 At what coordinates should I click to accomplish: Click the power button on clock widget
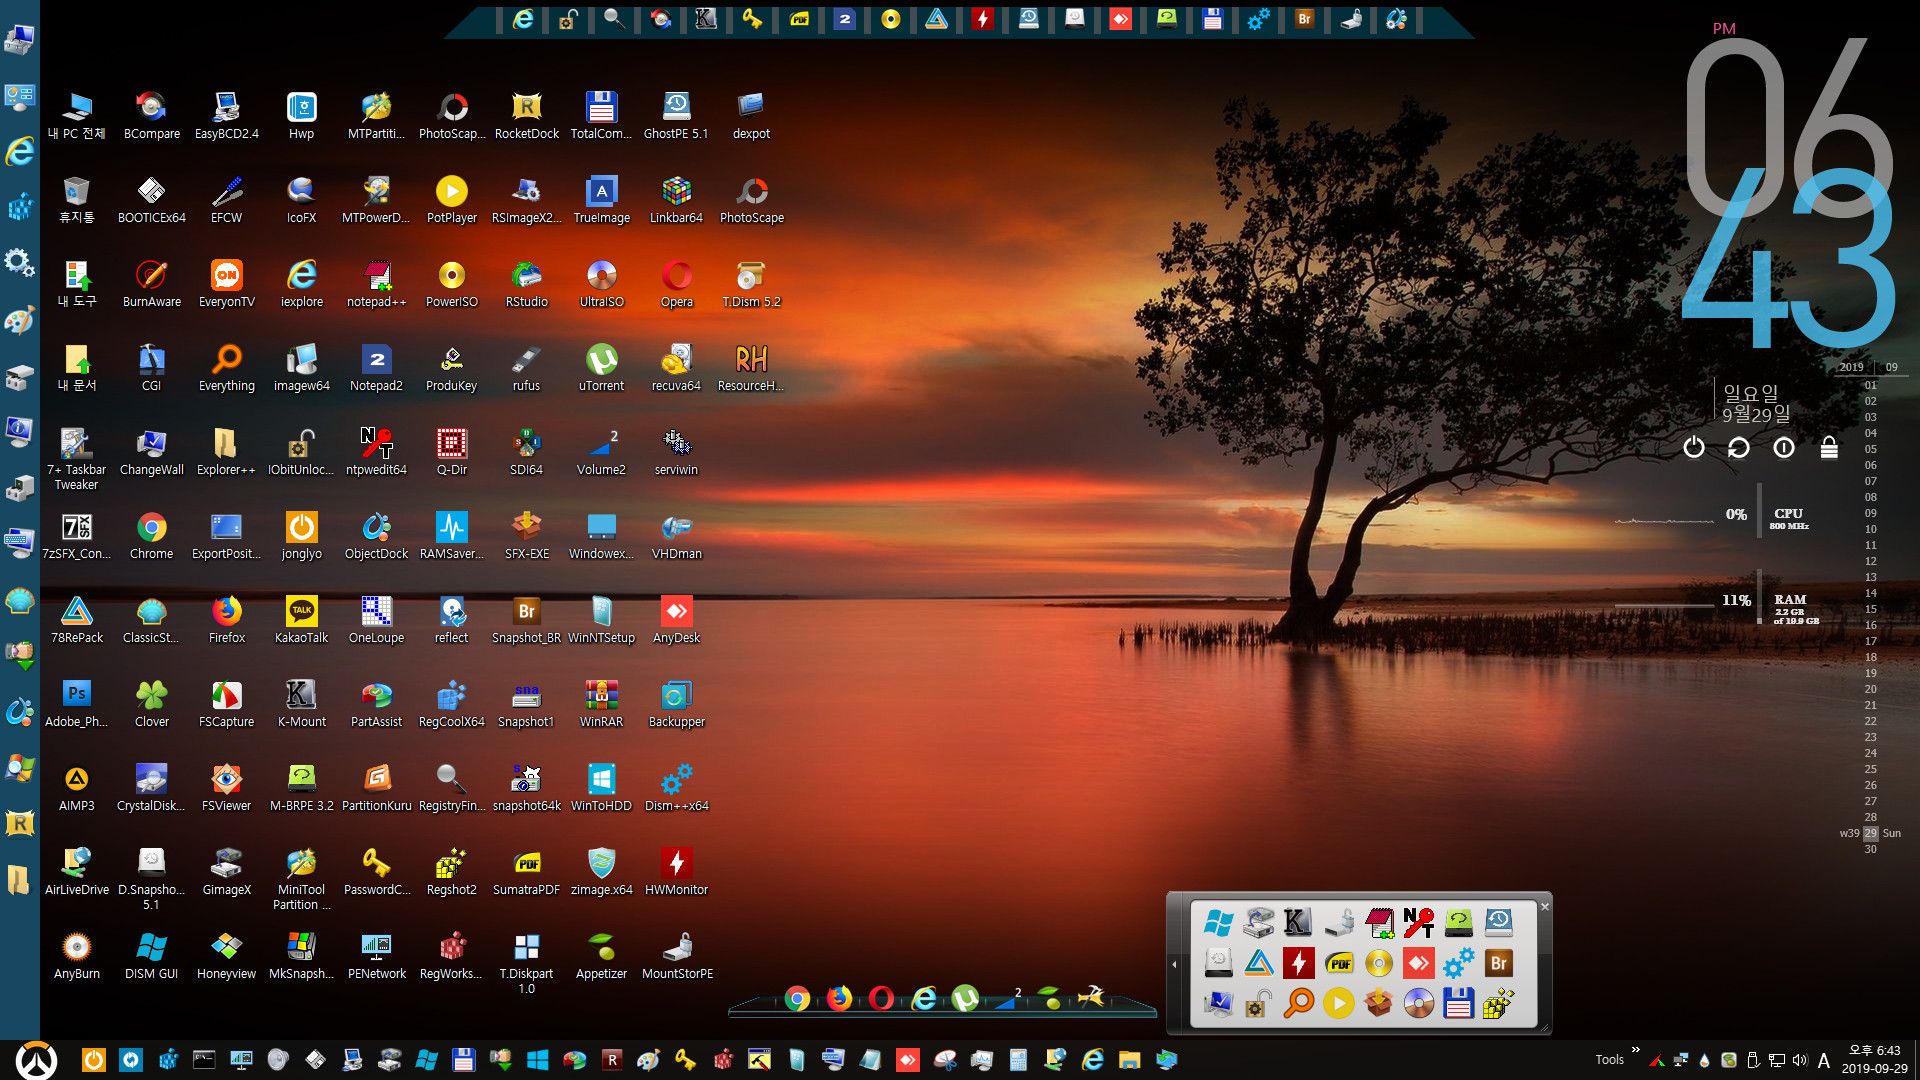tap(1693, 447)
